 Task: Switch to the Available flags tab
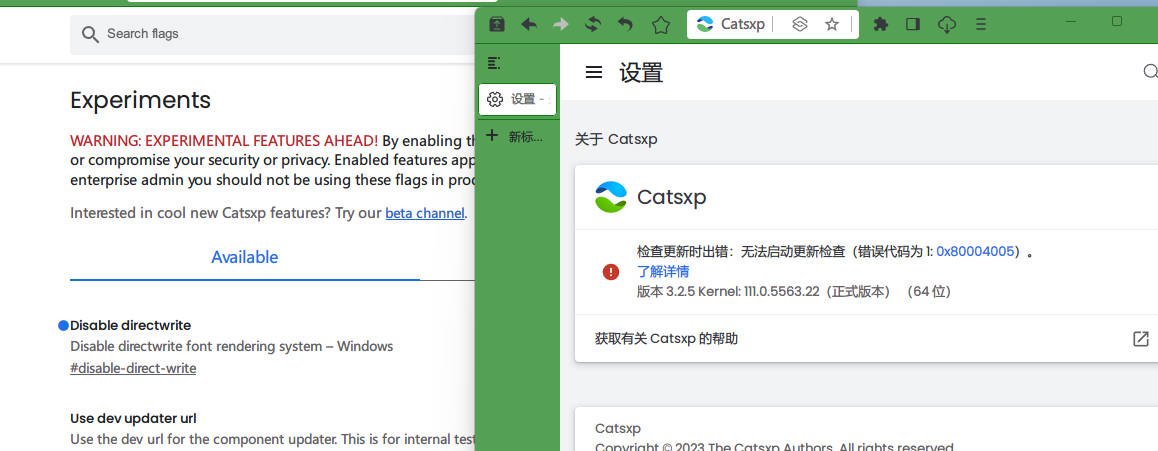pos(244,257)
